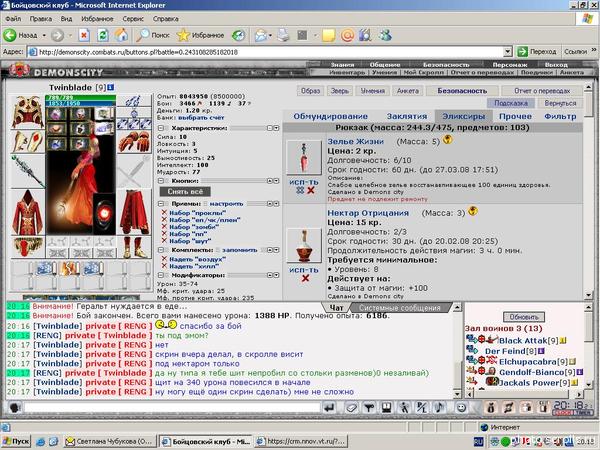Click the chat message input field

pyautogui.click(x=172, y=408)
